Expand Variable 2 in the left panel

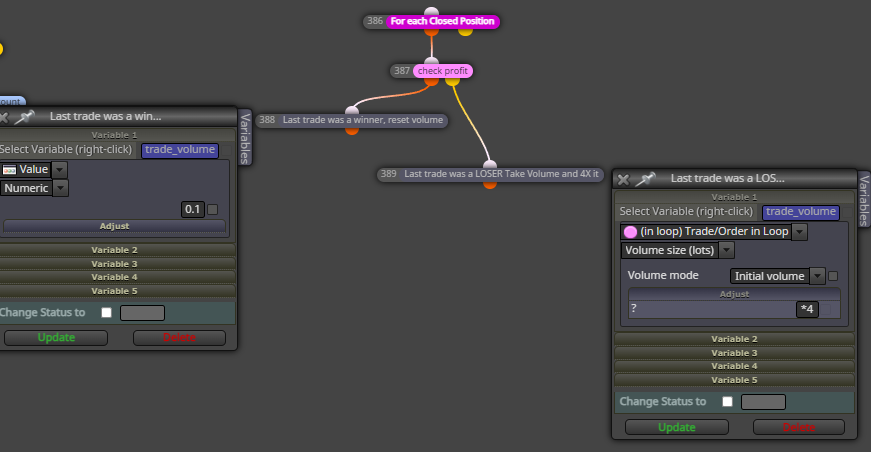(x=114, y=250)
